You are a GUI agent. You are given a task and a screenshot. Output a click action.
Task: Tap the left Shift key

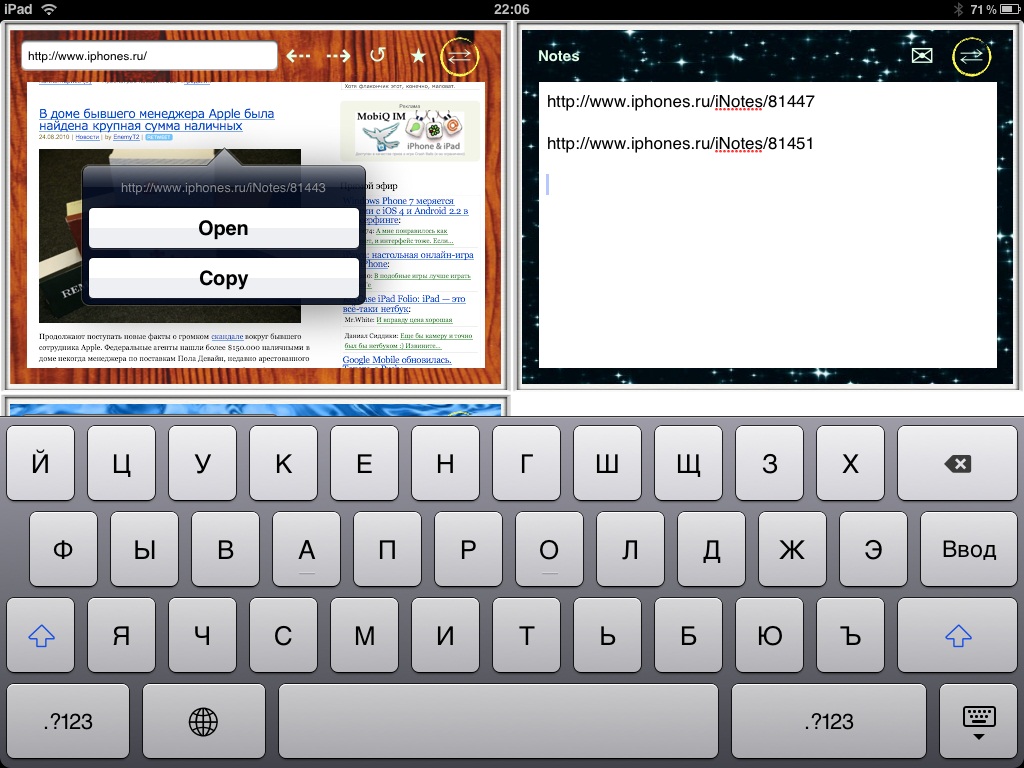pyautogui.click(x=40, y=635)
